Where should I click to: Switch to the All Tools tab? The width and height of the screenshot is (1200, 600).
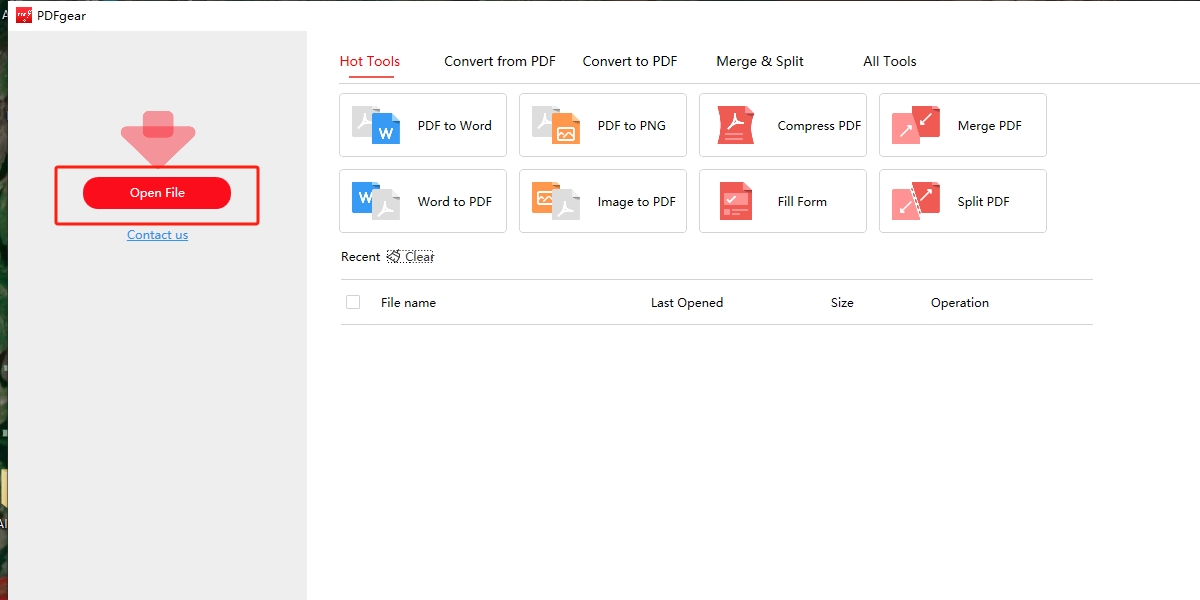(889, 61)
